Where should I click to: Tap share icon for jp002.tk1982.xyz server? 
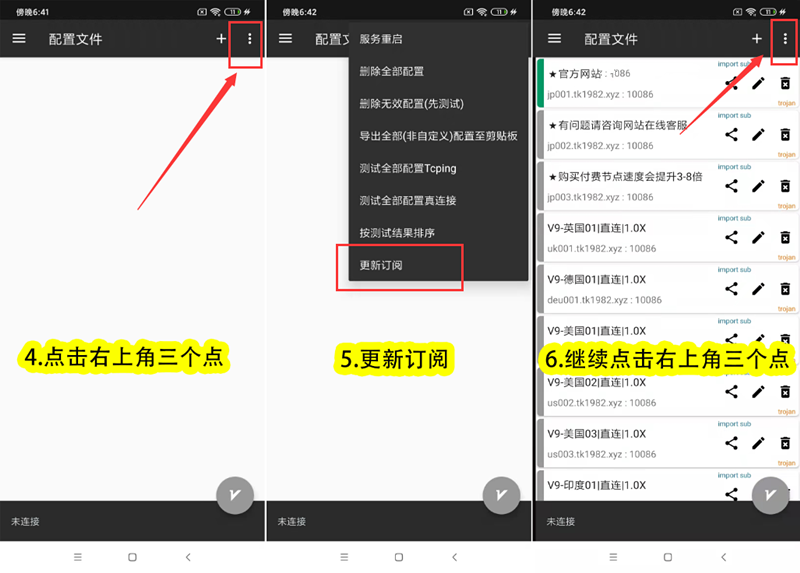tap(732, 134)
